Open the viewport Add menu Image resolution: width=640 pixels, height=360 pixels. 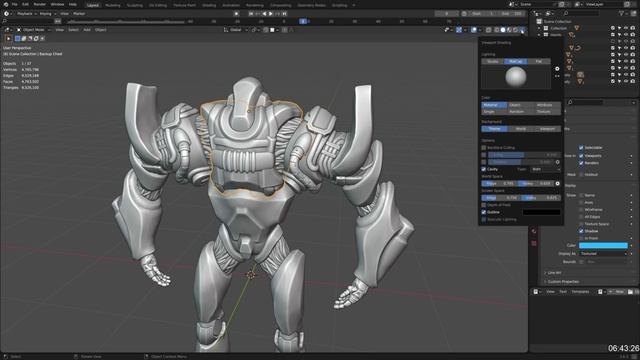pos(87,30)
